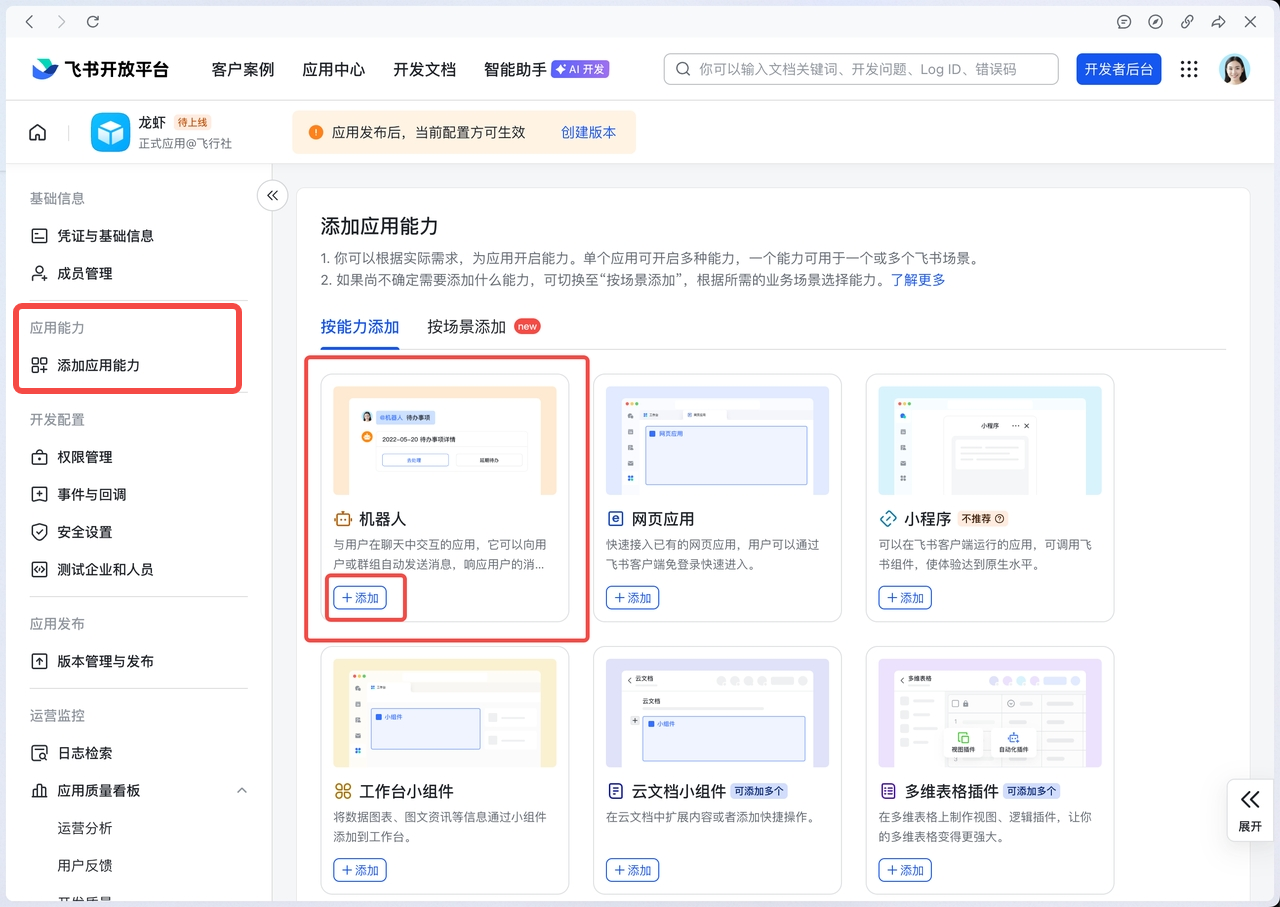Click the 创建版本 link in the banner
1280x907 pixels.
[589, 131]
